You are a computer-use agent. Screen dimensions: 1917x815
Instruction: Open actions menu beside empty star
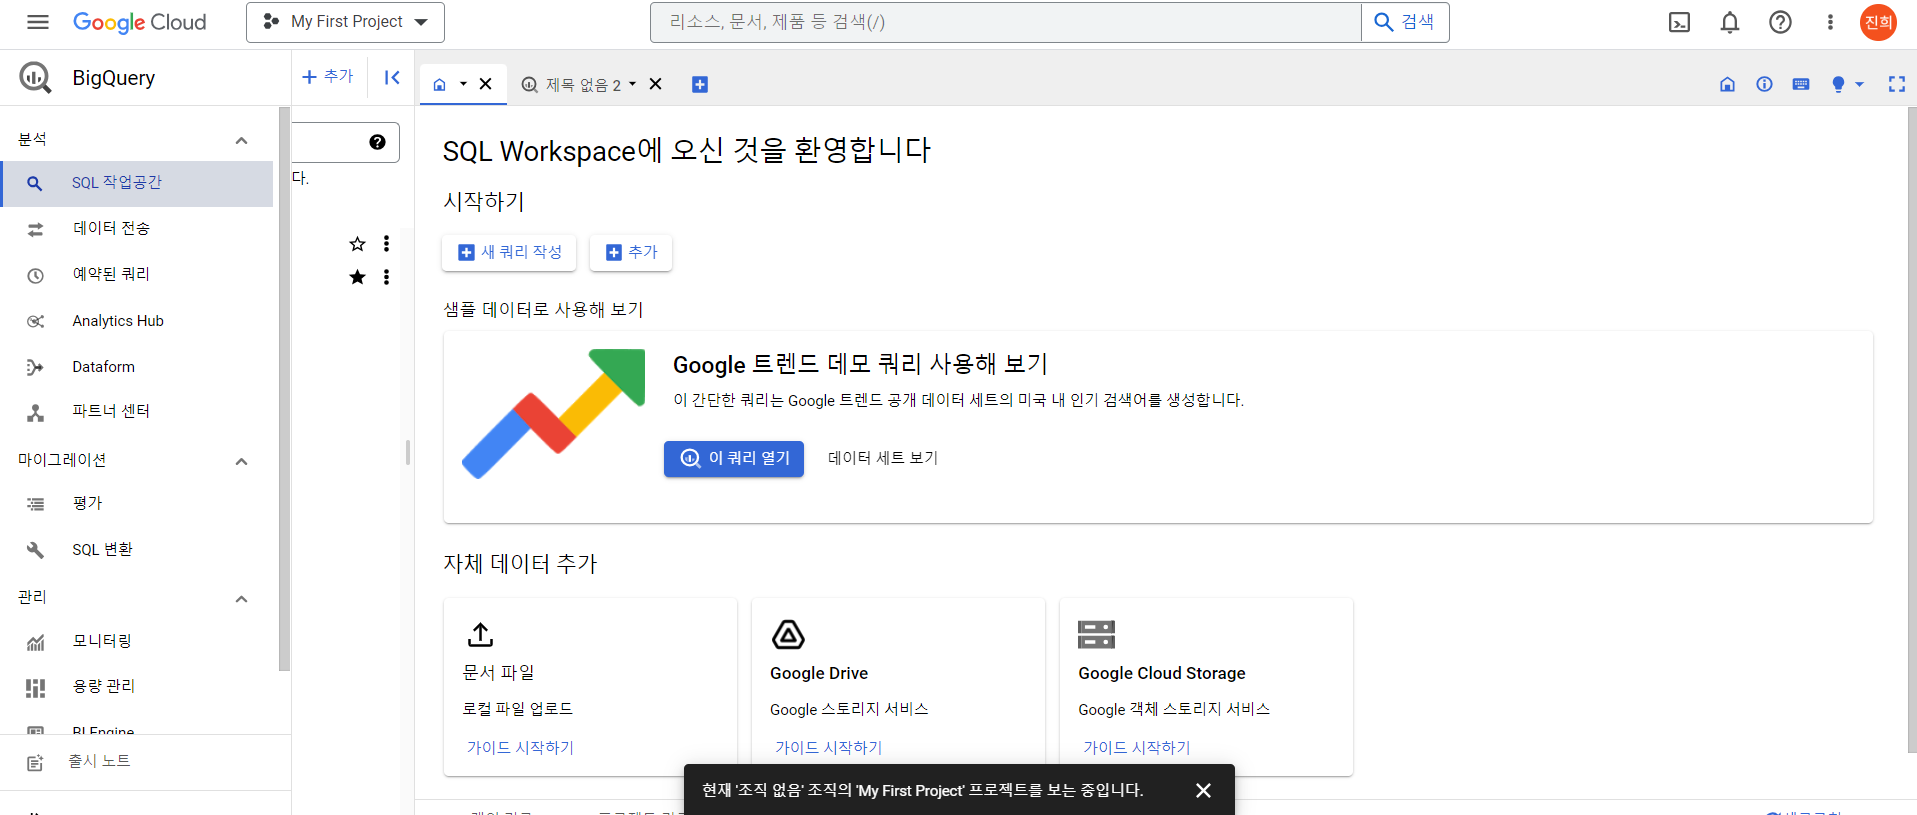tap(386, 244)
